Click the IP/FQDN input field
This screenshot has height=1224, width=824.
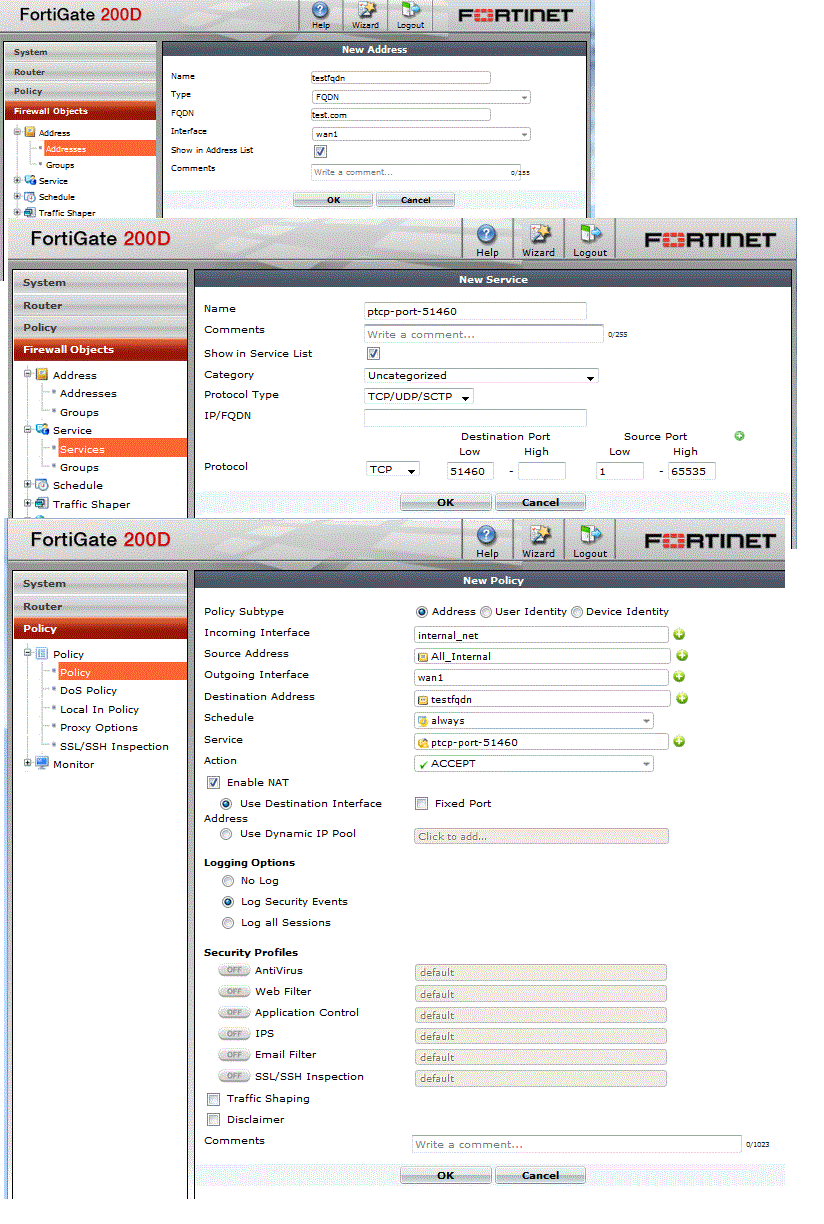475,417
